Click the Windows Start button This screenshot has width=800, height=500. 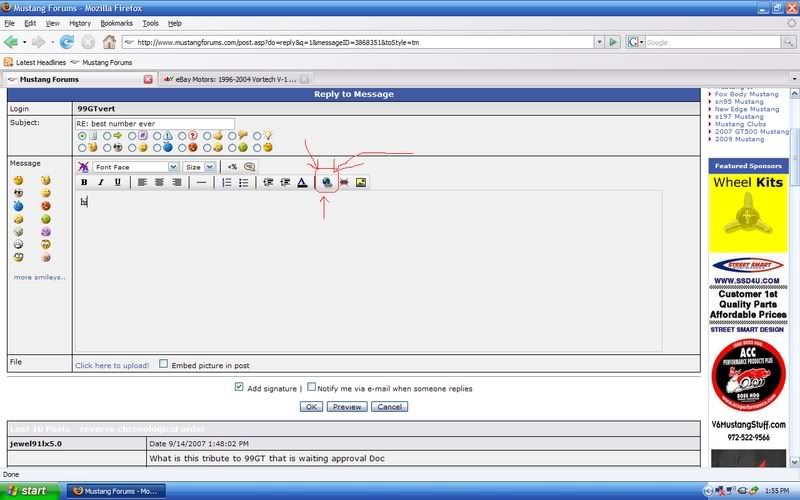pos(30,491)
